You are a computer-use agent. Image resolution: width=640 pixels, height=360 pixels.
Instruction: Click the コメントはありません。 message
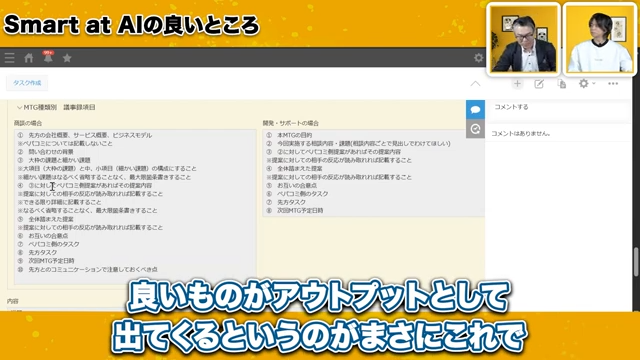pos(521,133)
